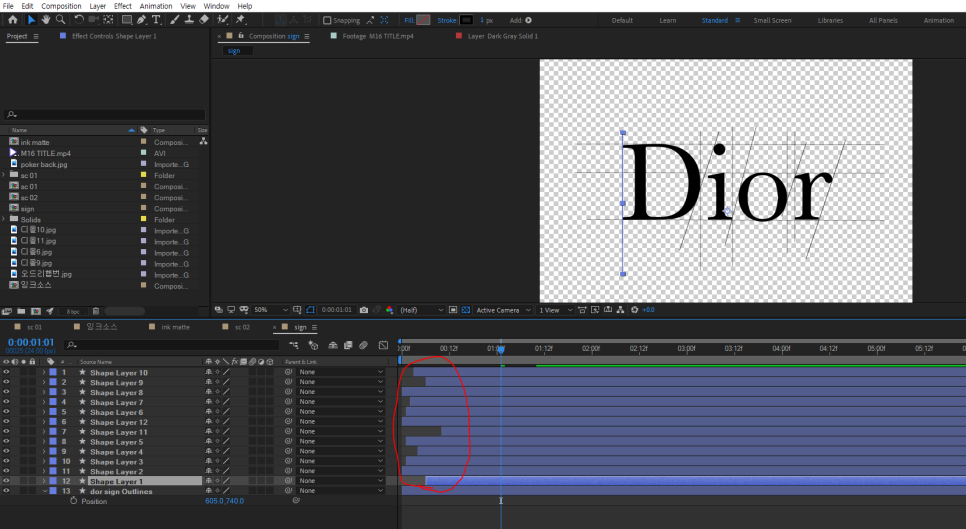Create a new folder in Project panel
The height and width of the screenshot is (529, 966).
click(x=21, y=312)
